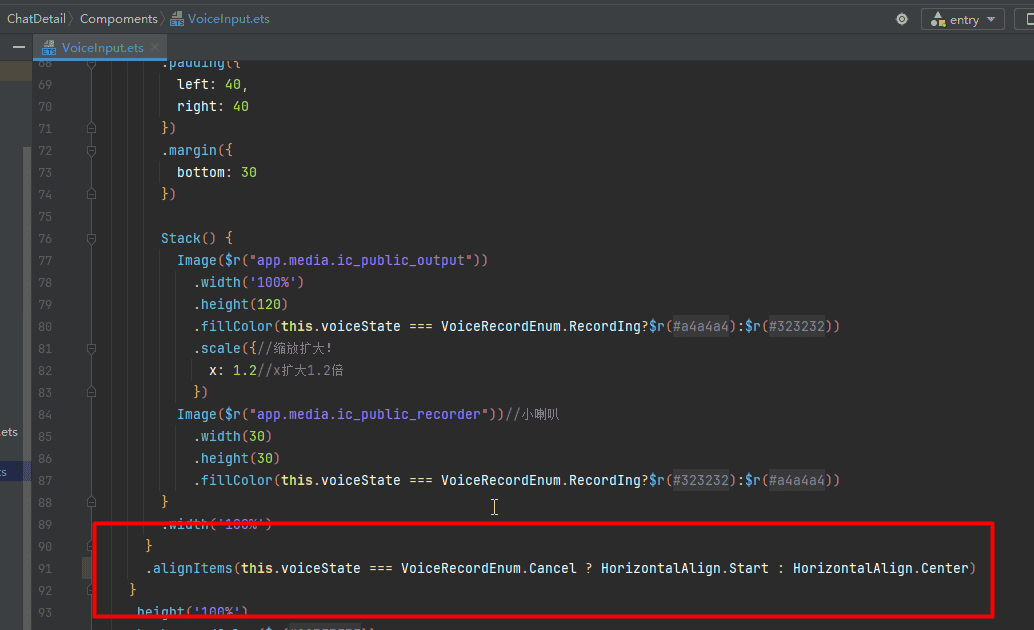Fold the .scale block at line 81
1034x630 pixels.
(x=92, y=348)
